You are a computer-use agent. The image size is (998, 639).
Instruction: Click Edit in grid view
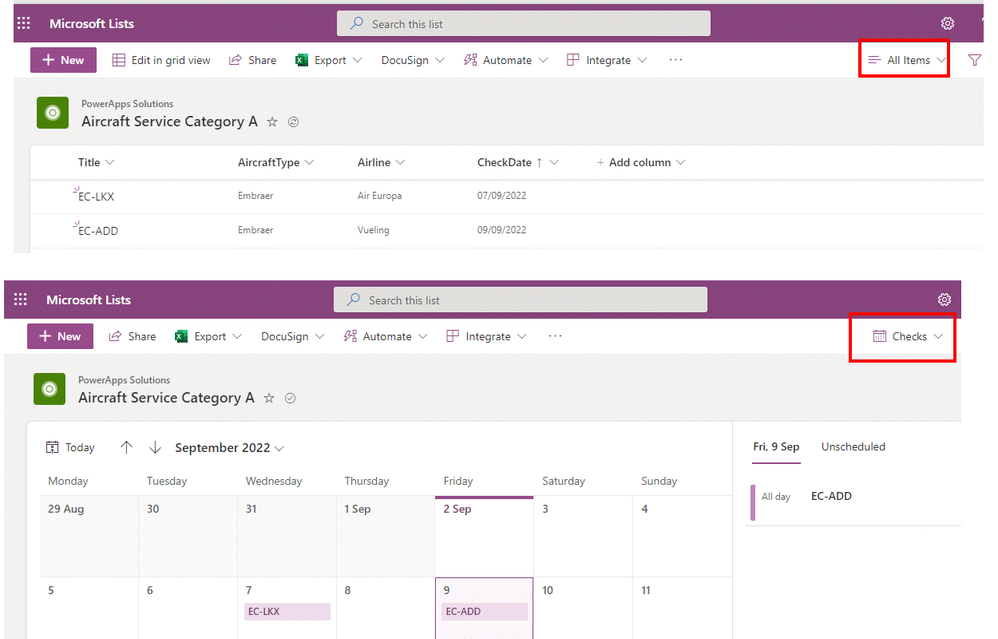161,60
